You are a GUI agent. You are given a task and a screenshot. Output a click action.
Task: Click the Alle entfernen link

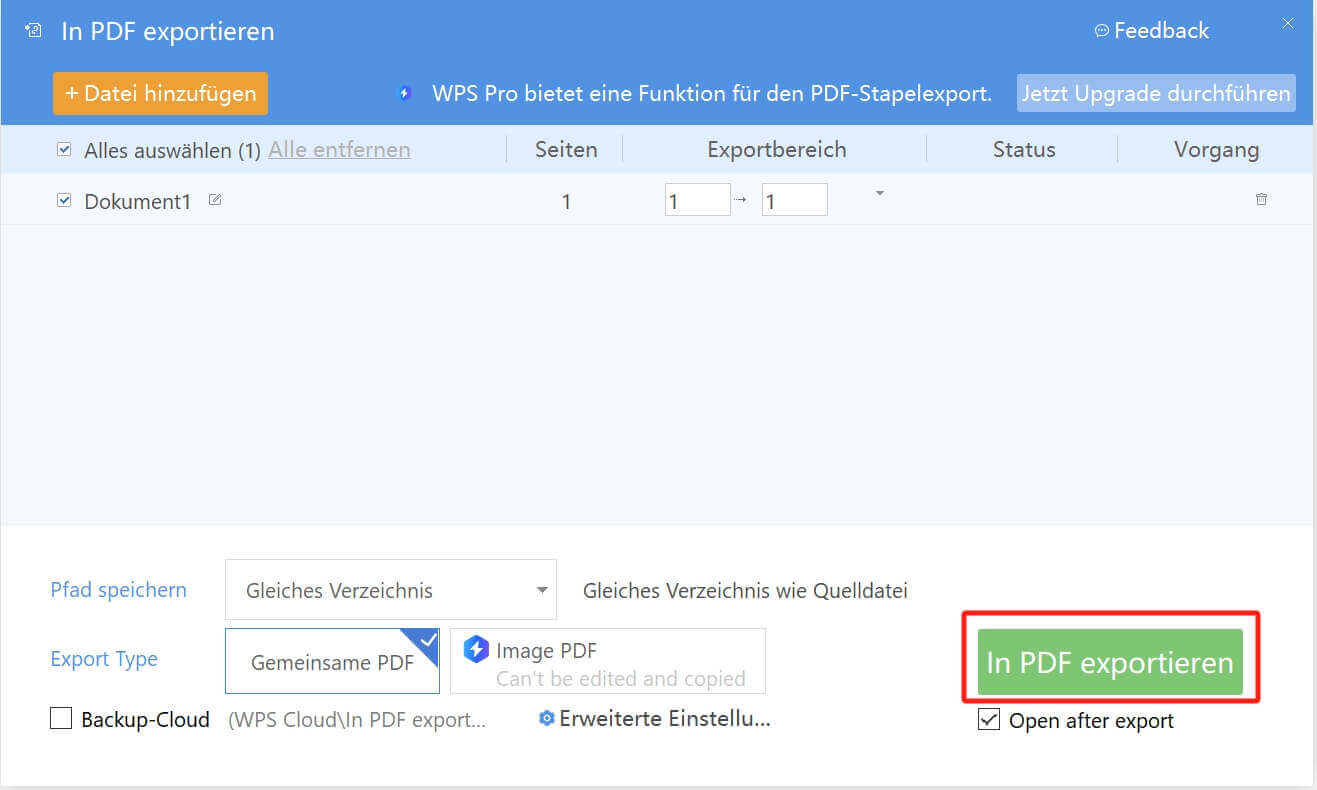click(x=339, y=149)
